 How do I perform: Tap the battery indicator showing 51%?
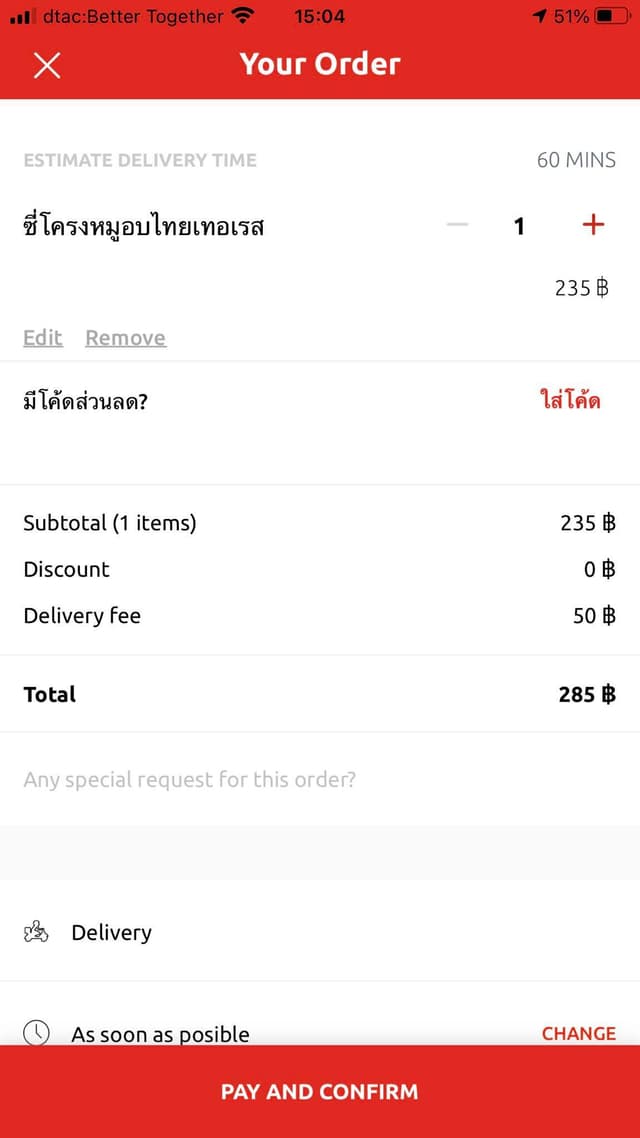[x=610, y=15]
